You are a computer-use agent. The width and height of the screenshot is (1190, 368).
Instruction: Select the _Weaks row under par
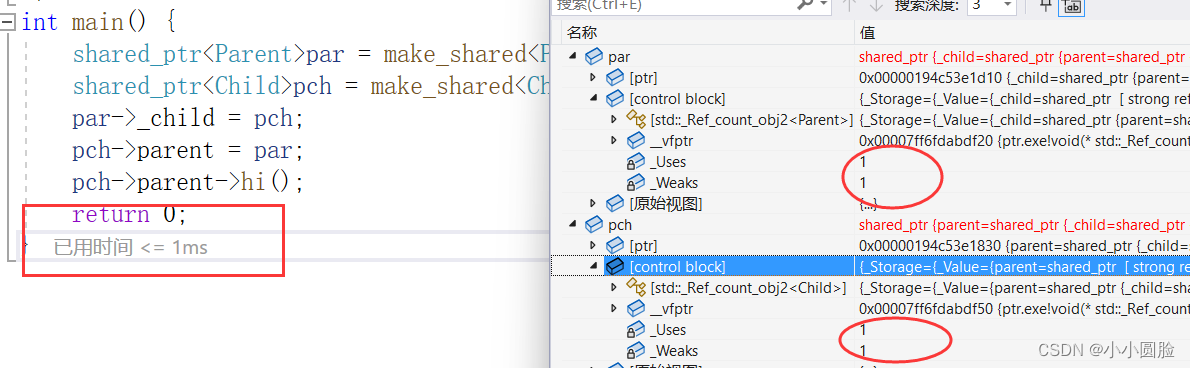(x=673, y=183)
